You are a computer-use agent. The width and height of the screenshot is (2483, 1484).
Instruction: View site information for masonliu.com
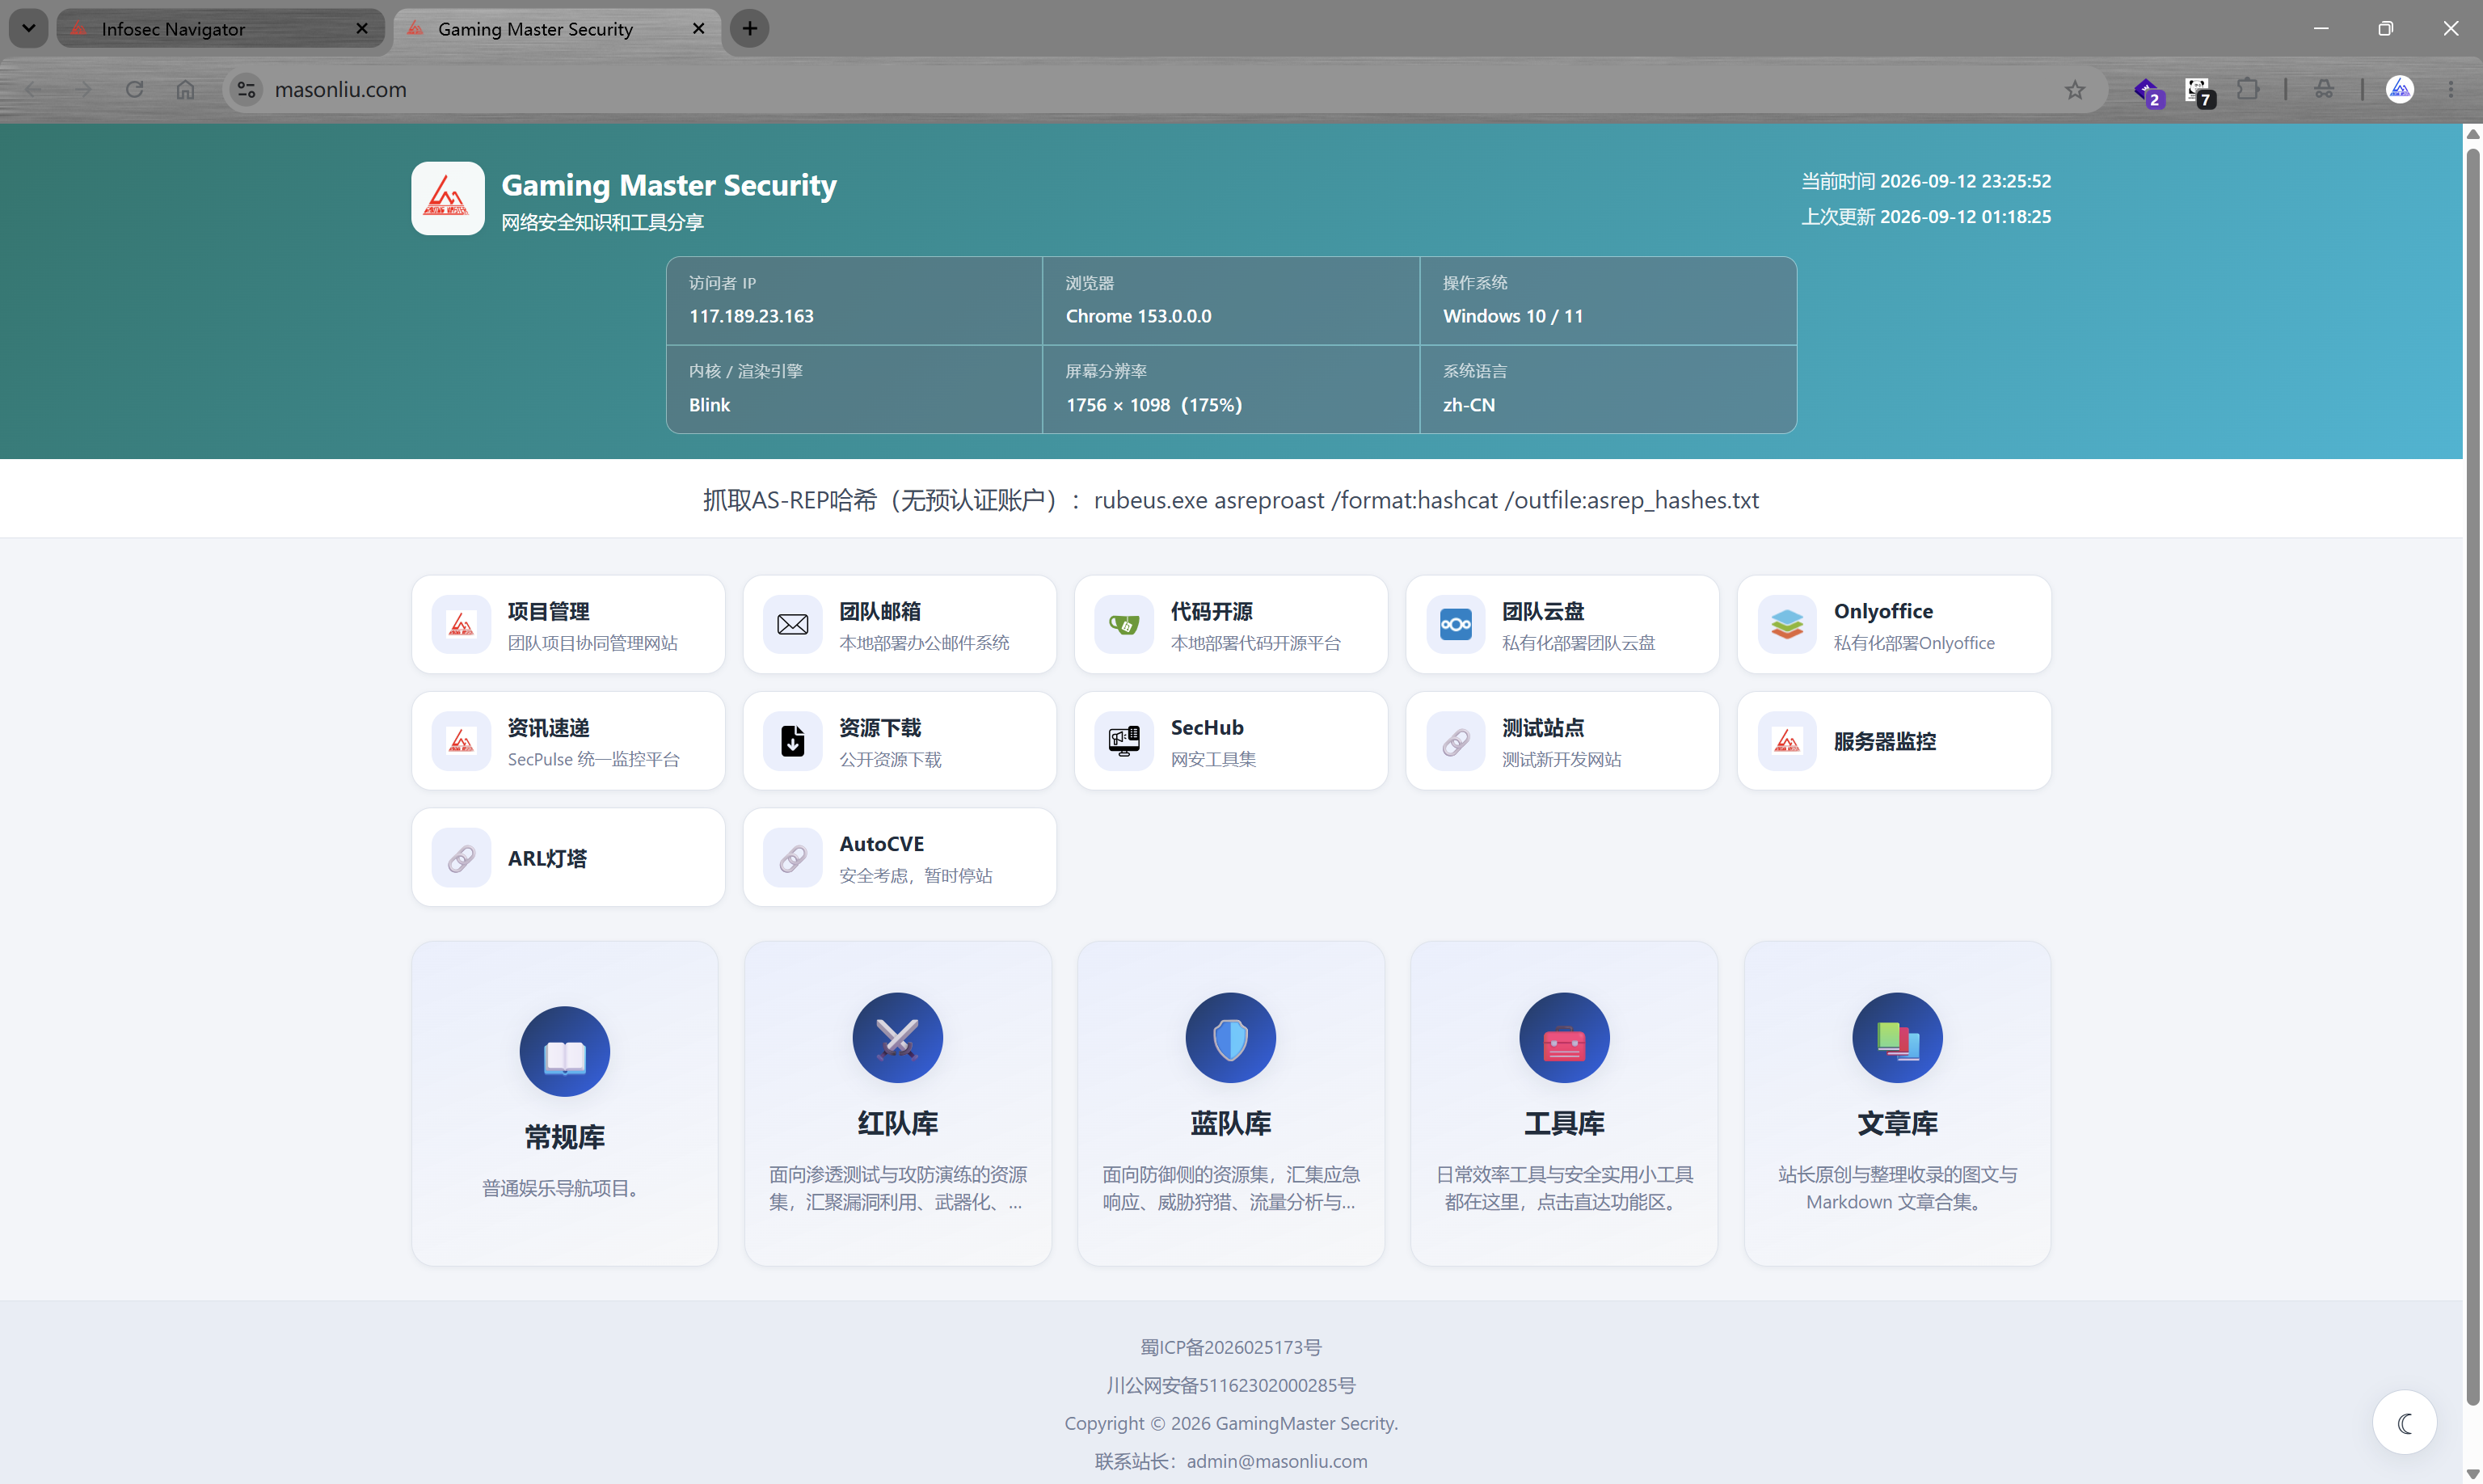click(246, 90)
